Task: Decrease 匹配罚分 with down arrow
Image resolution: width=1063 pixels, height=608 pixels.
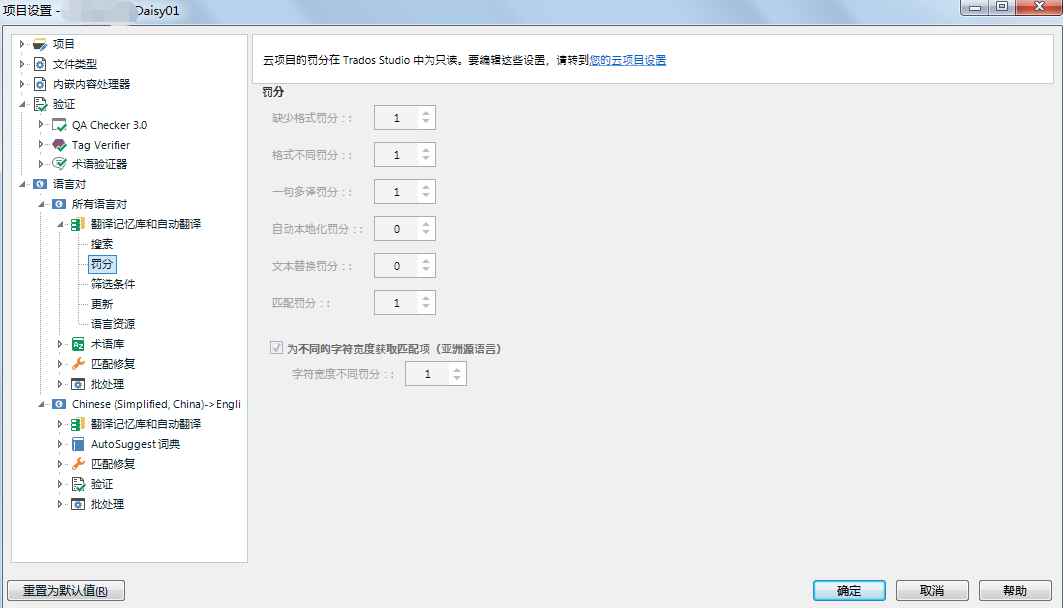Action: tap(426, 307)
